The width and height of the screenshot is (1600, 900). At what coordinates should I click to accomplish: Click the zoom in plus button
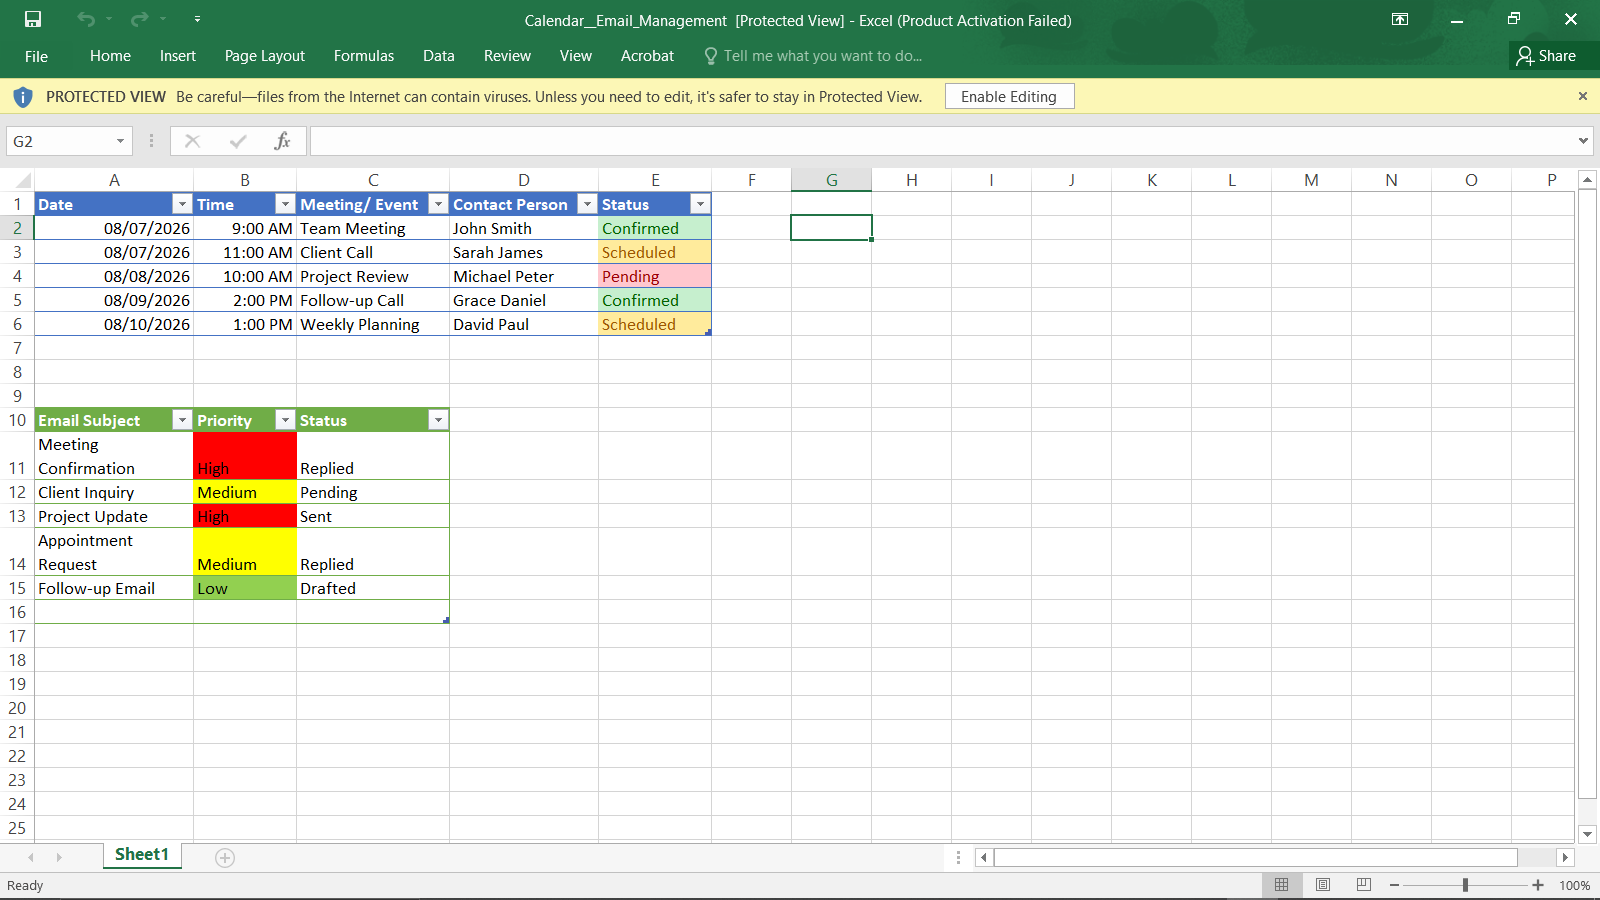point(1538,885)
